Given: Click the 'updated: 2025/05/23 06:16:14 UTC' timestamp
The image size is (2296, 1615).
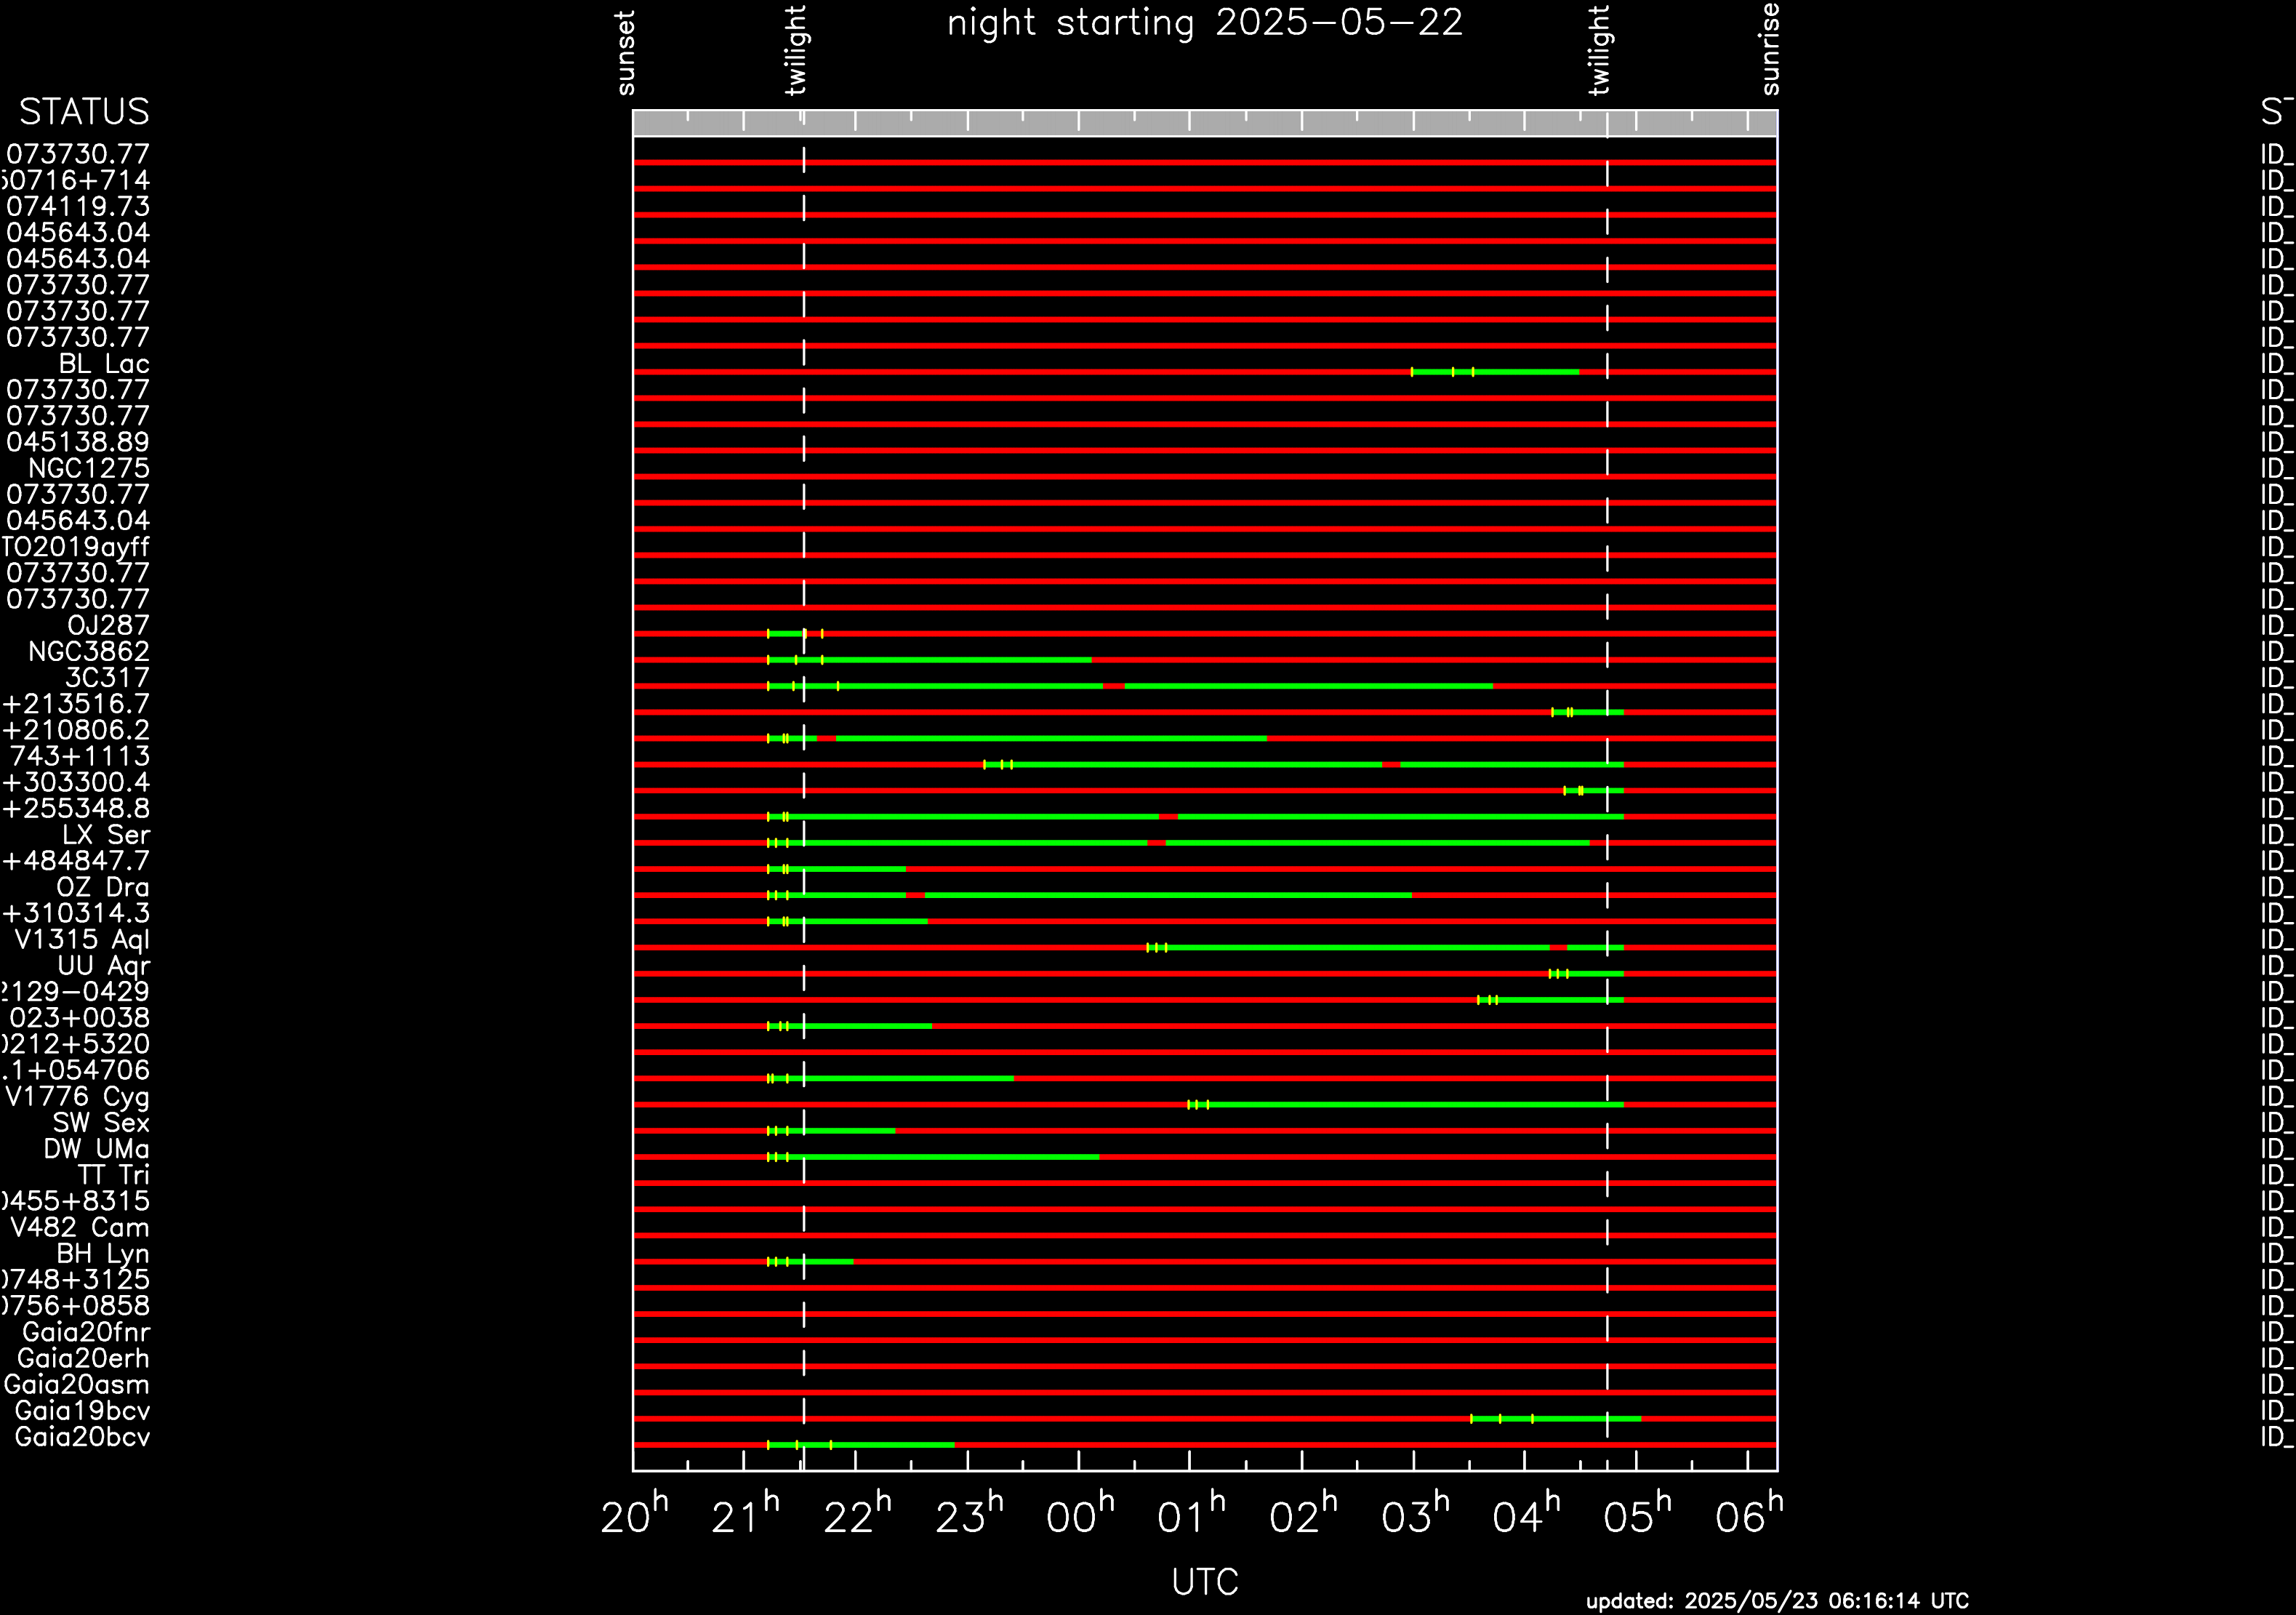Looking at the screenshot, I should [x=1777, y=1601].
